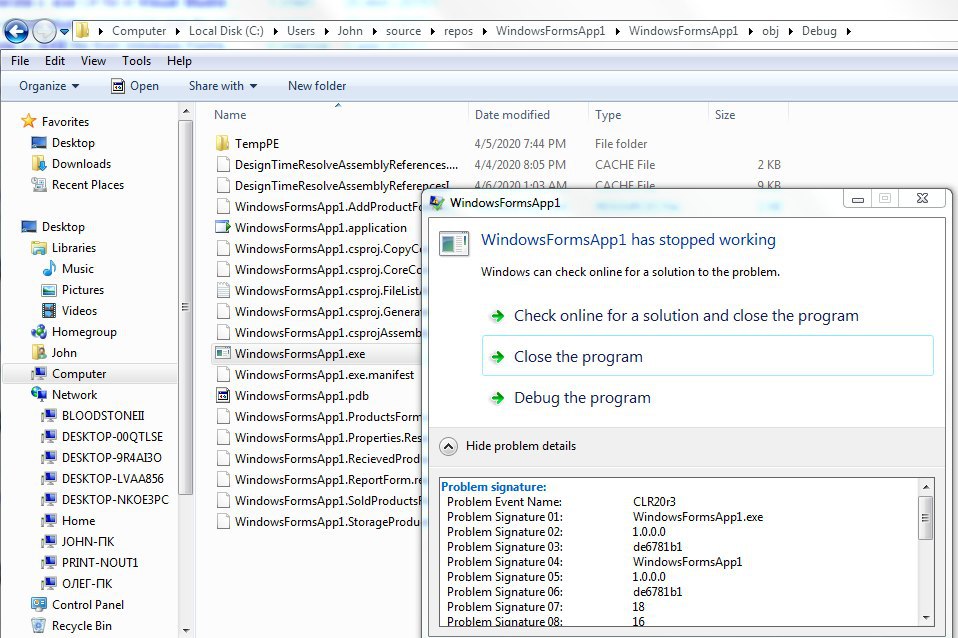The image size is (958, 638).
Task: Click the Forward navigation arrow in Explorer
Action: point(44,31)
